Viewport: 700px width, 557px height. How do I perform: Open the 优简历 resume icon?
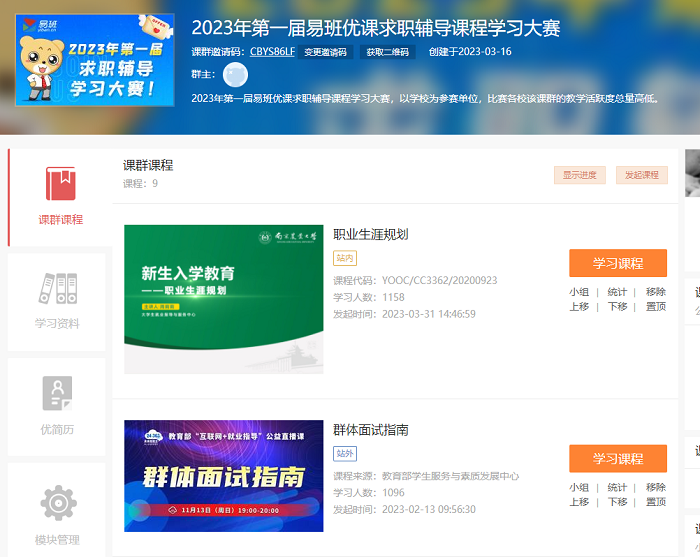click(x=57, y=393)
